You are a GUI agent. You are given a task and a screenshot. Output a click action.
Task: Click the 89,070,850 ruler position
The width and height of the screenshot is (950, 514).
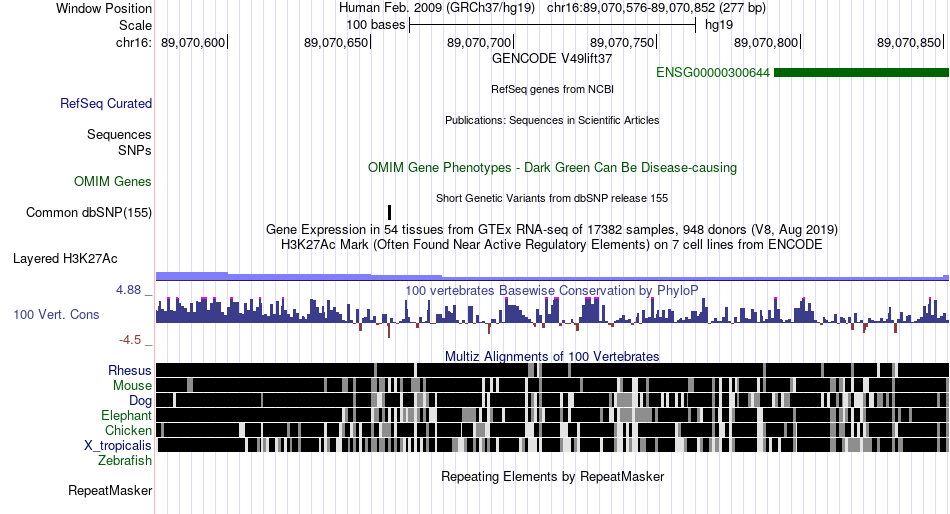[x=909, y=42]
